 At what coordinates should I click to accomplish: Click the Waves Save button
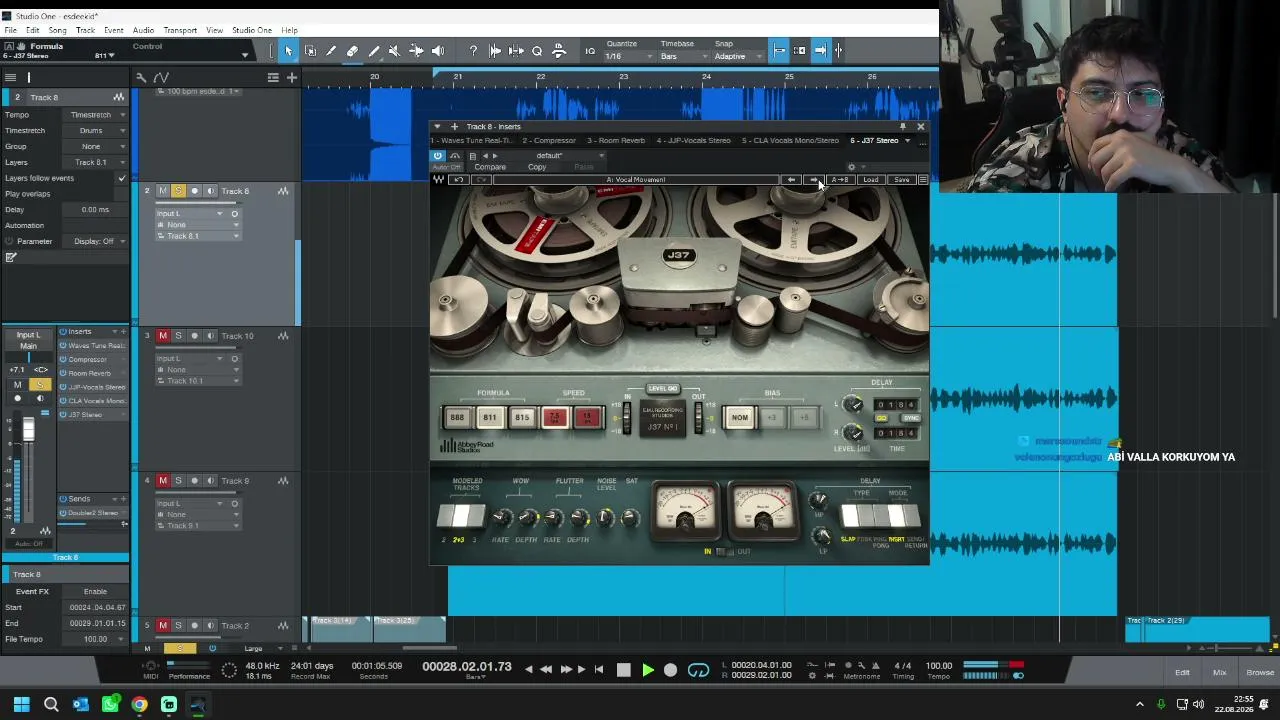point(902,180)
